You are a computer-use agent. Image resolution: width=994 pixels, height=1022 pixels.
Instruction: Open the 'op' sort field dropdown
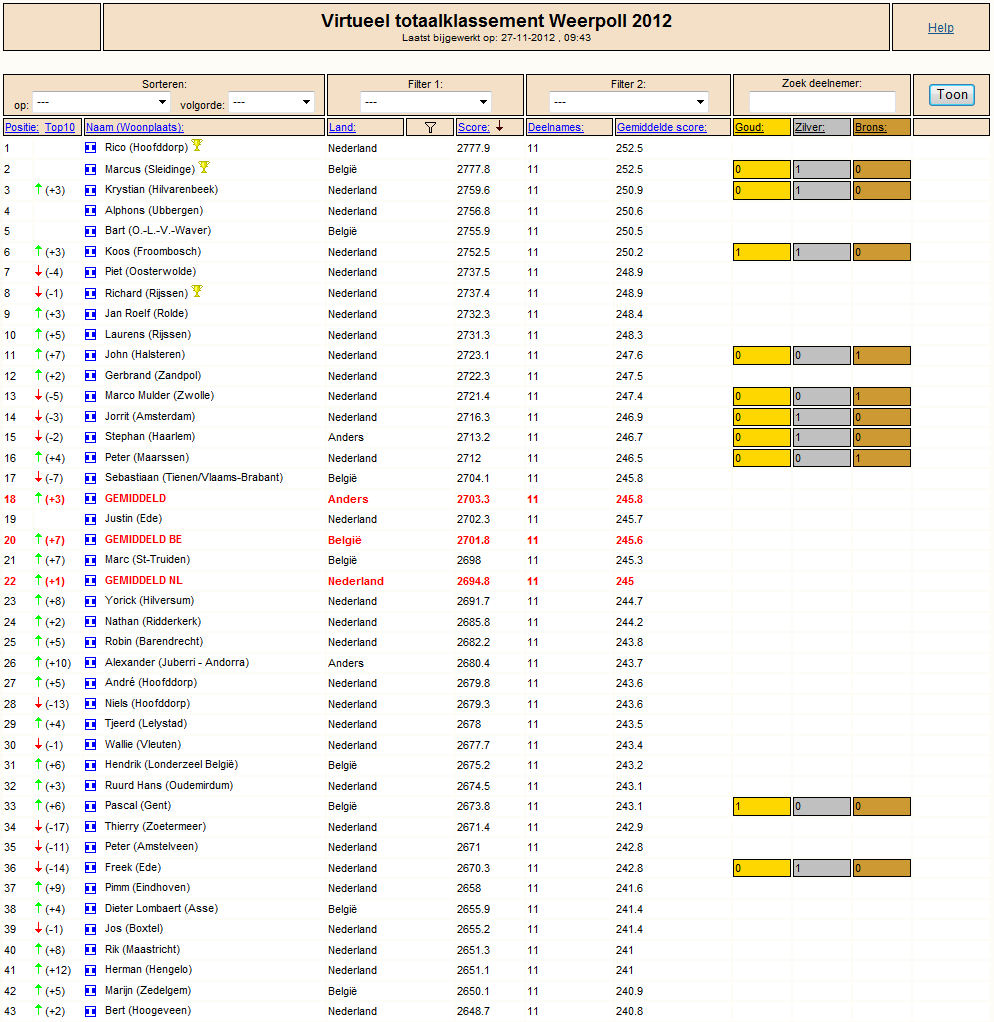pos(101,102)
